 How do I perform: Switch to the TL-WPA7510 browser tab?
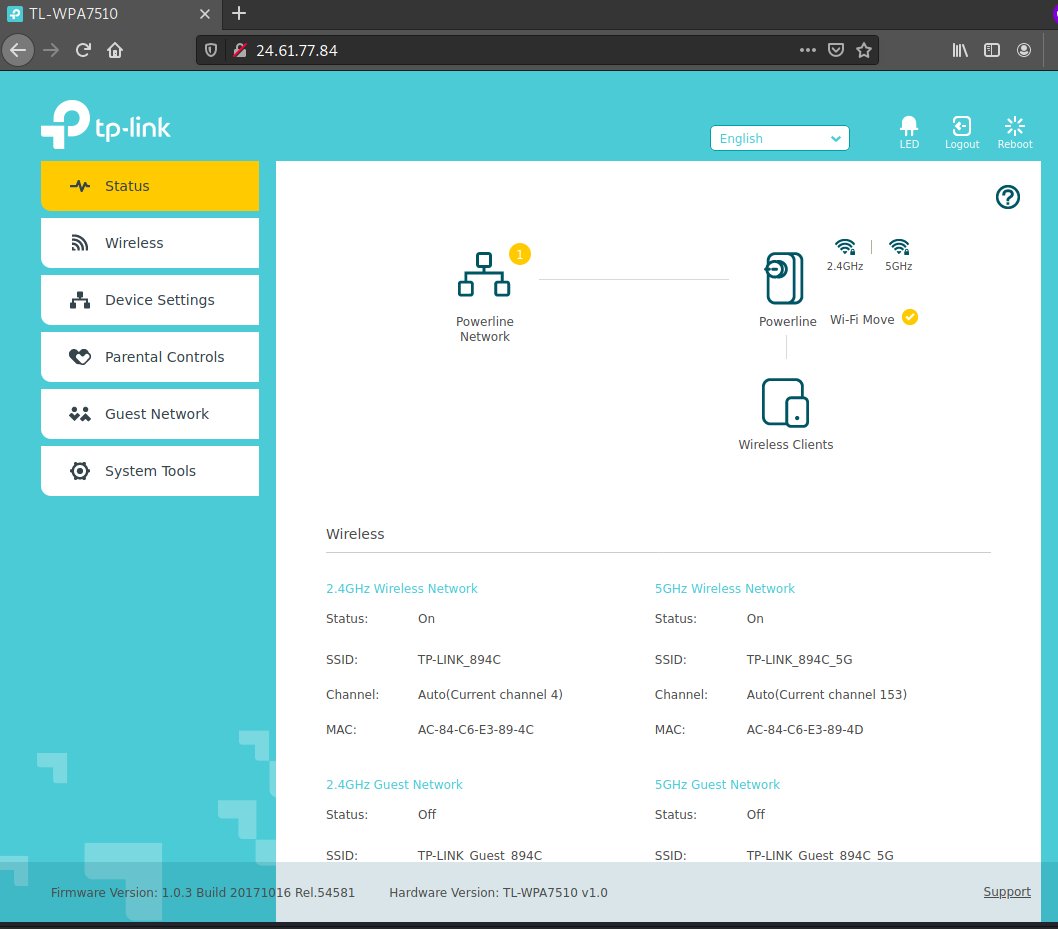tap(70, 14)
